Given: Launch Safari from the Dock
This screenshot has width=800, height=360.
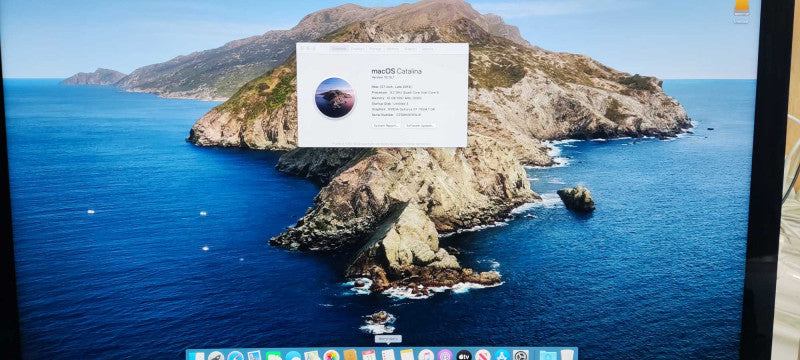Looking at the screenshot, I should point(235,355).
